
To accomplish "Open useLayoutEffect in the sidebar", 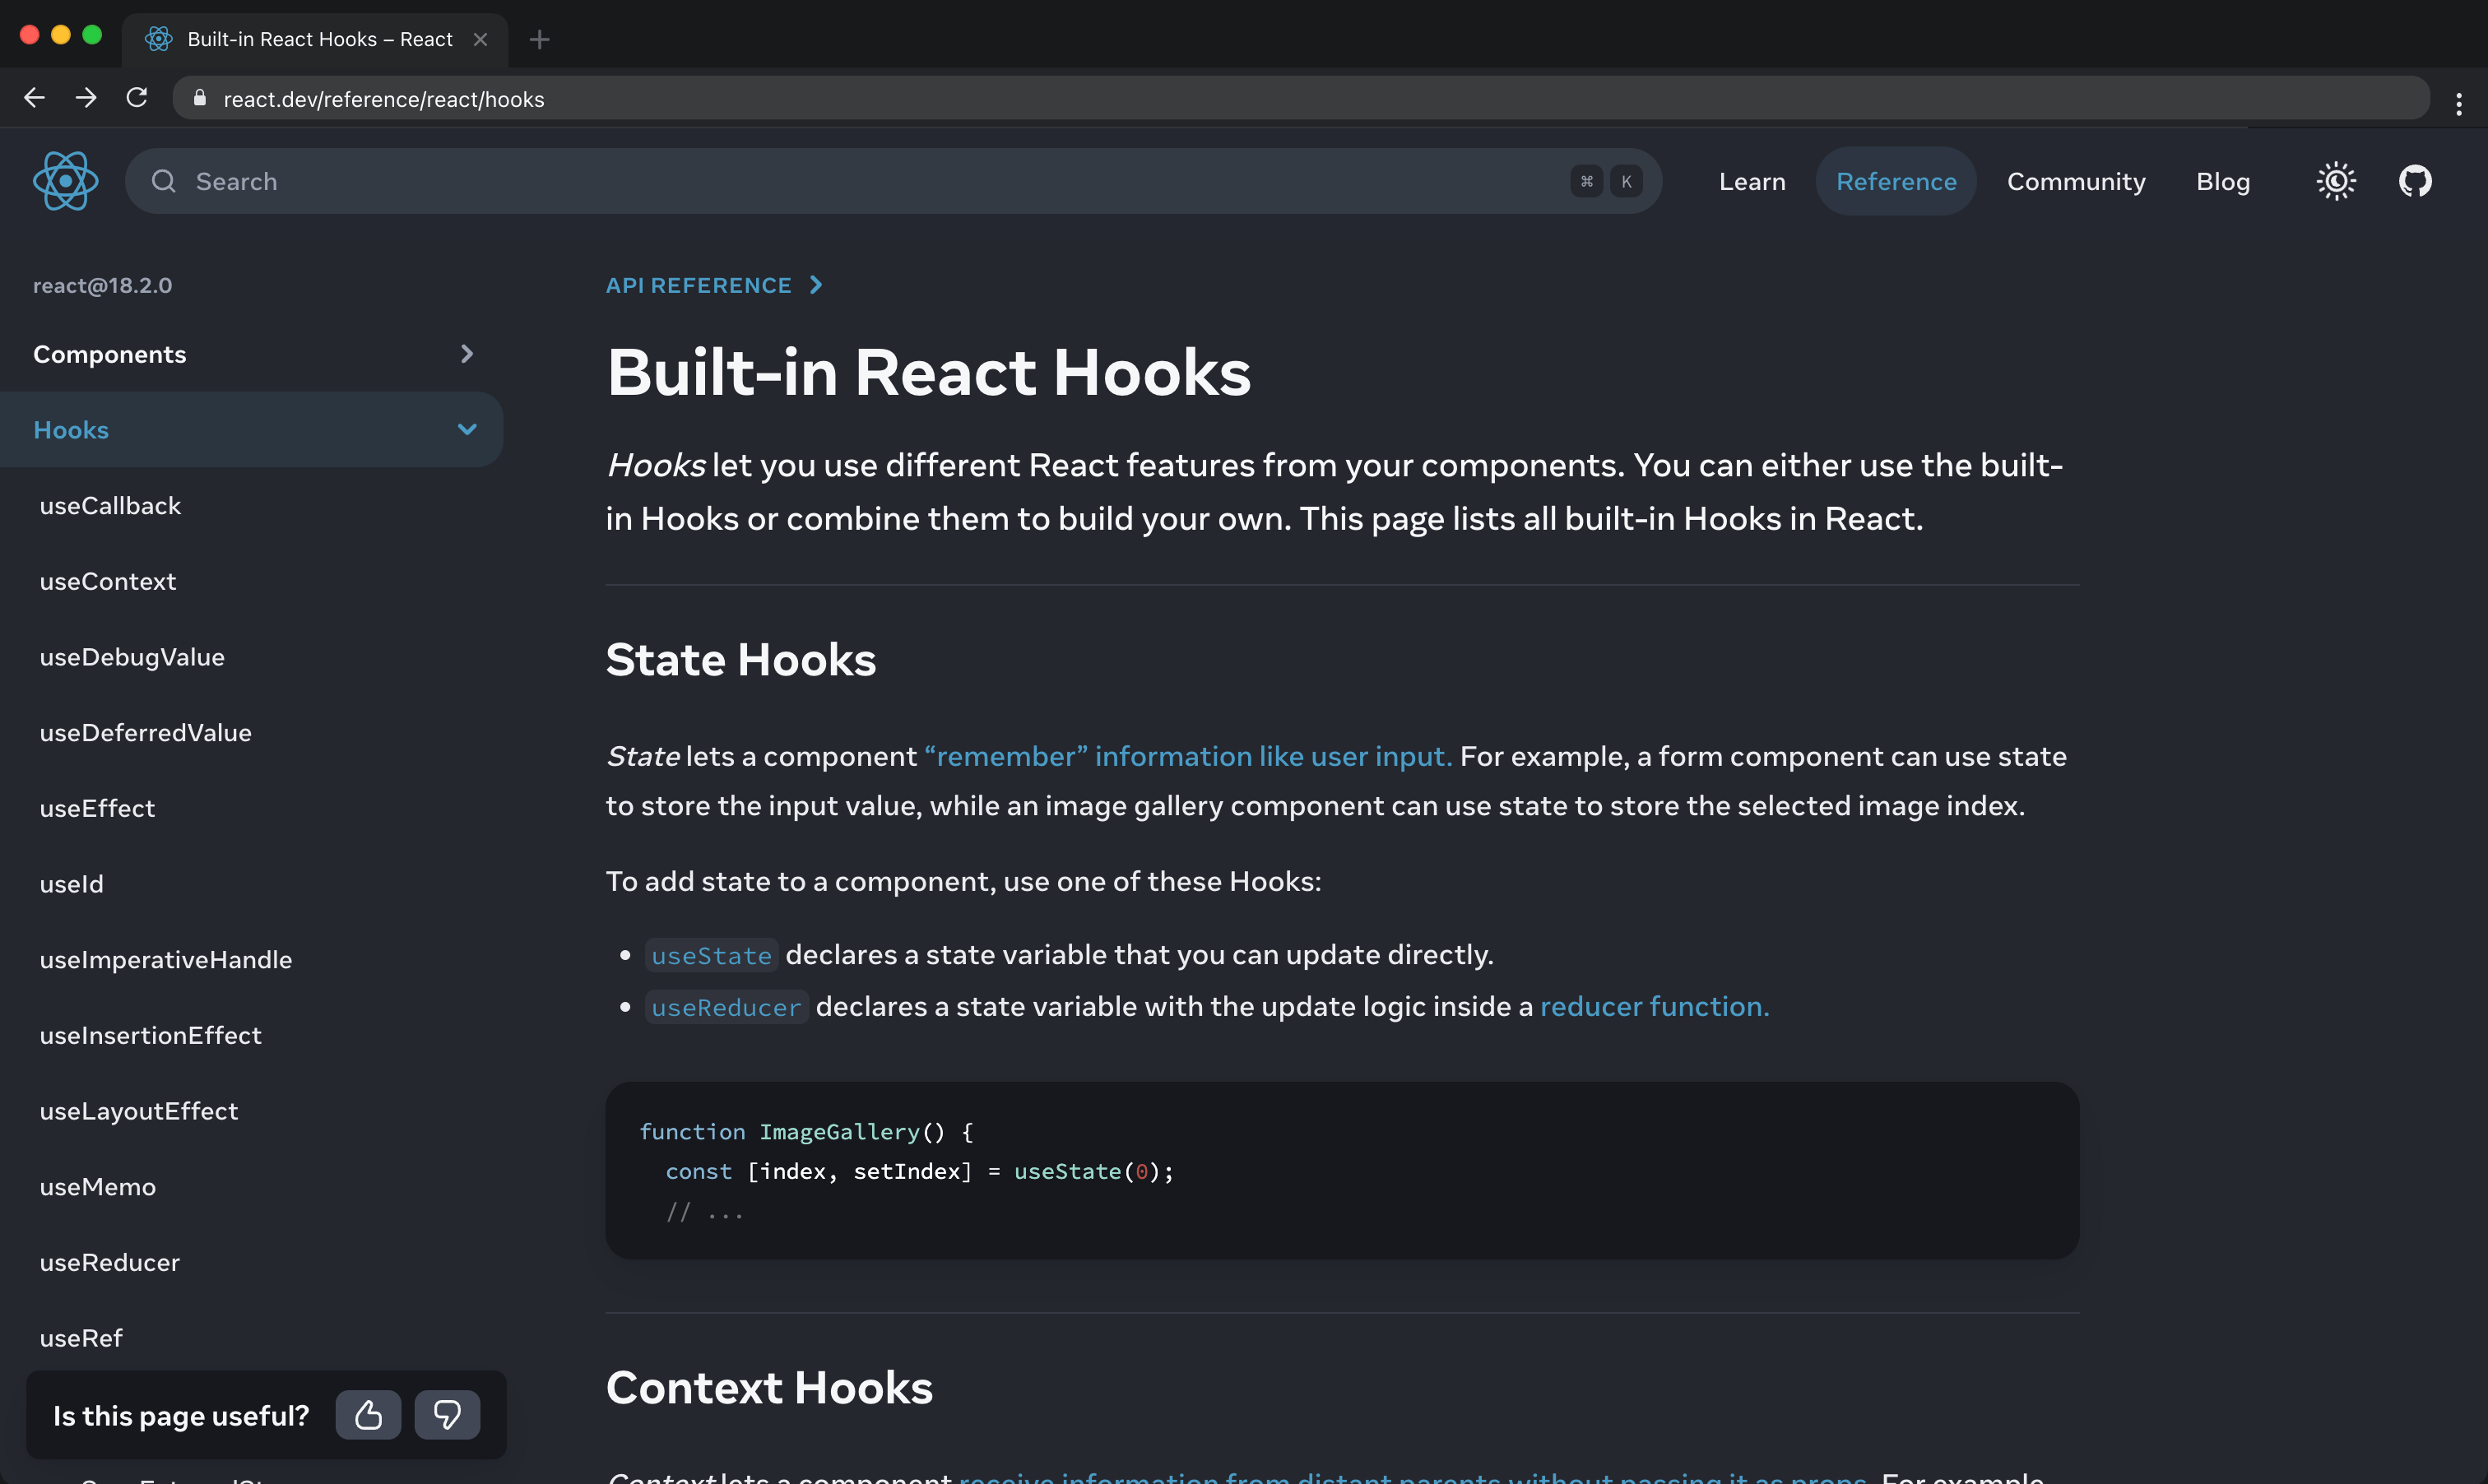I will coord(139,1111).
